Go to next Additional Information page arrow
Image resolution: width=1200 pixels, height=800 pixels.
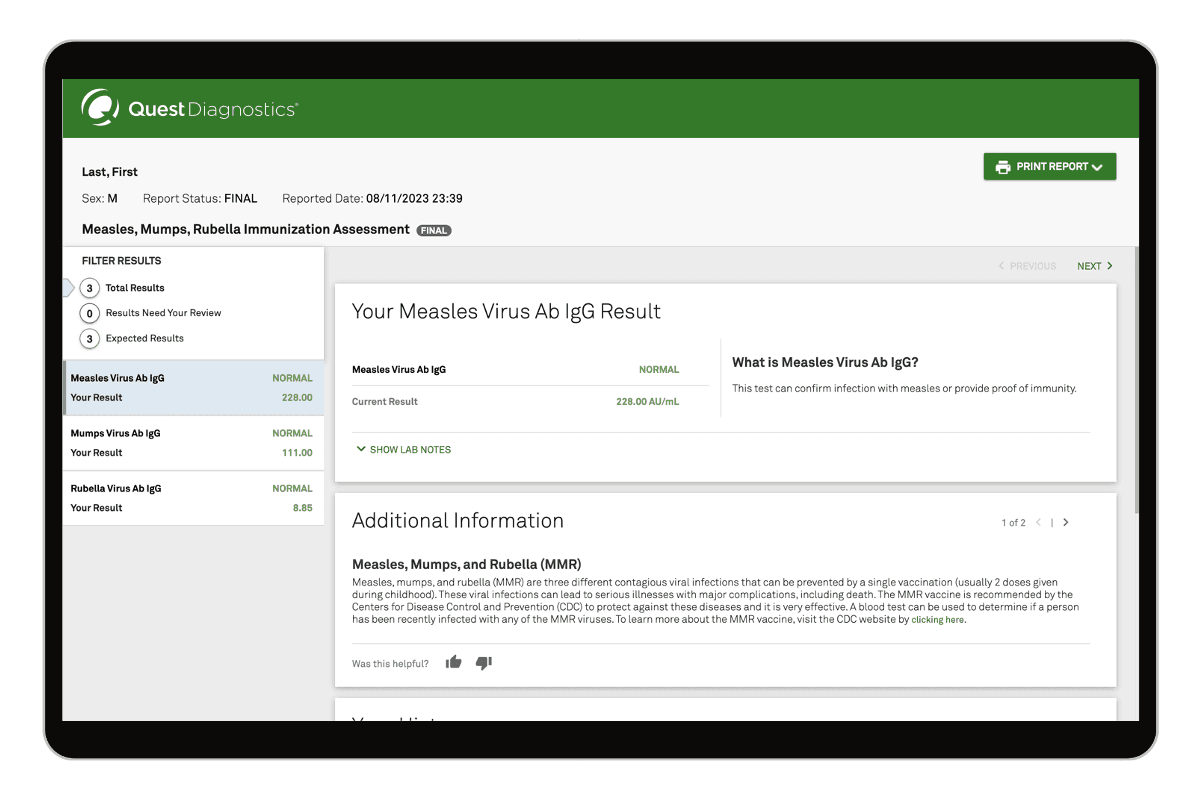1066,522
